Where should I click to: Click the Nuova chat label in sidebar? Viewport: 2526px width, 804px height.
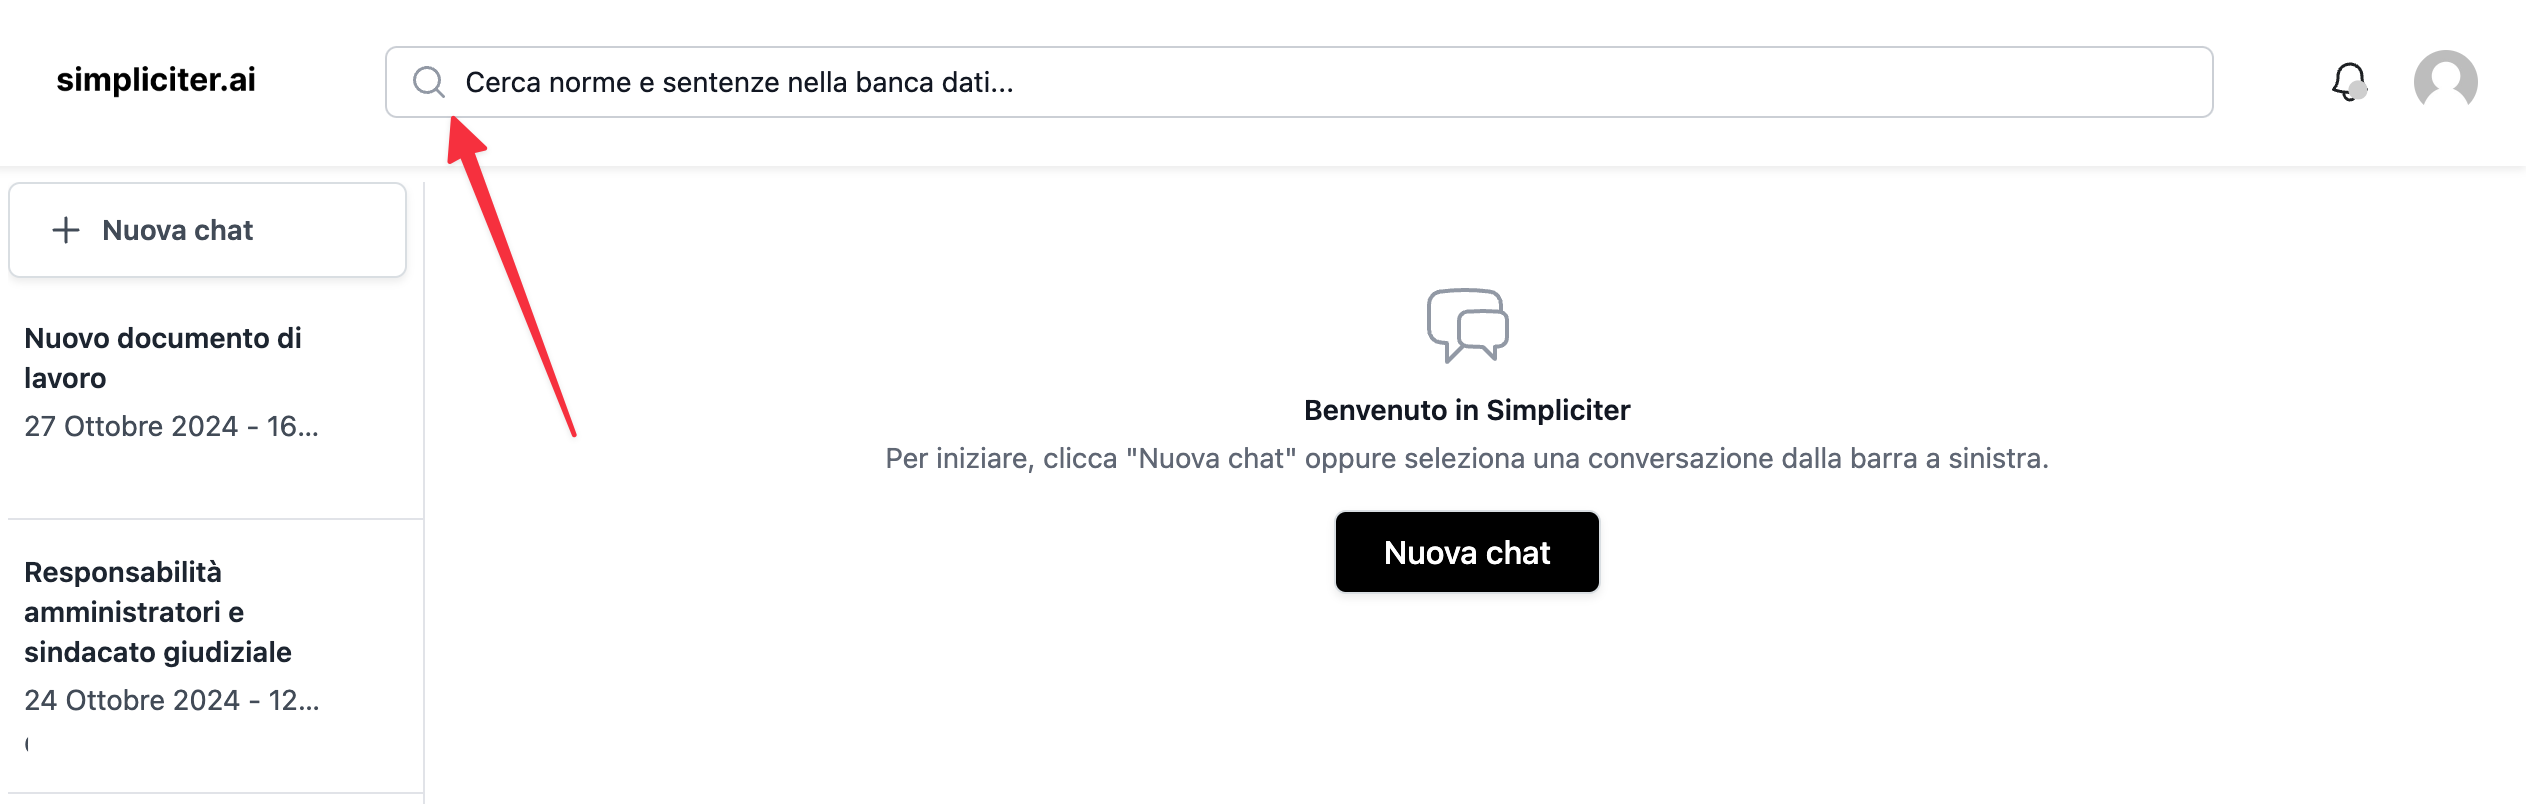click(178, 230)
